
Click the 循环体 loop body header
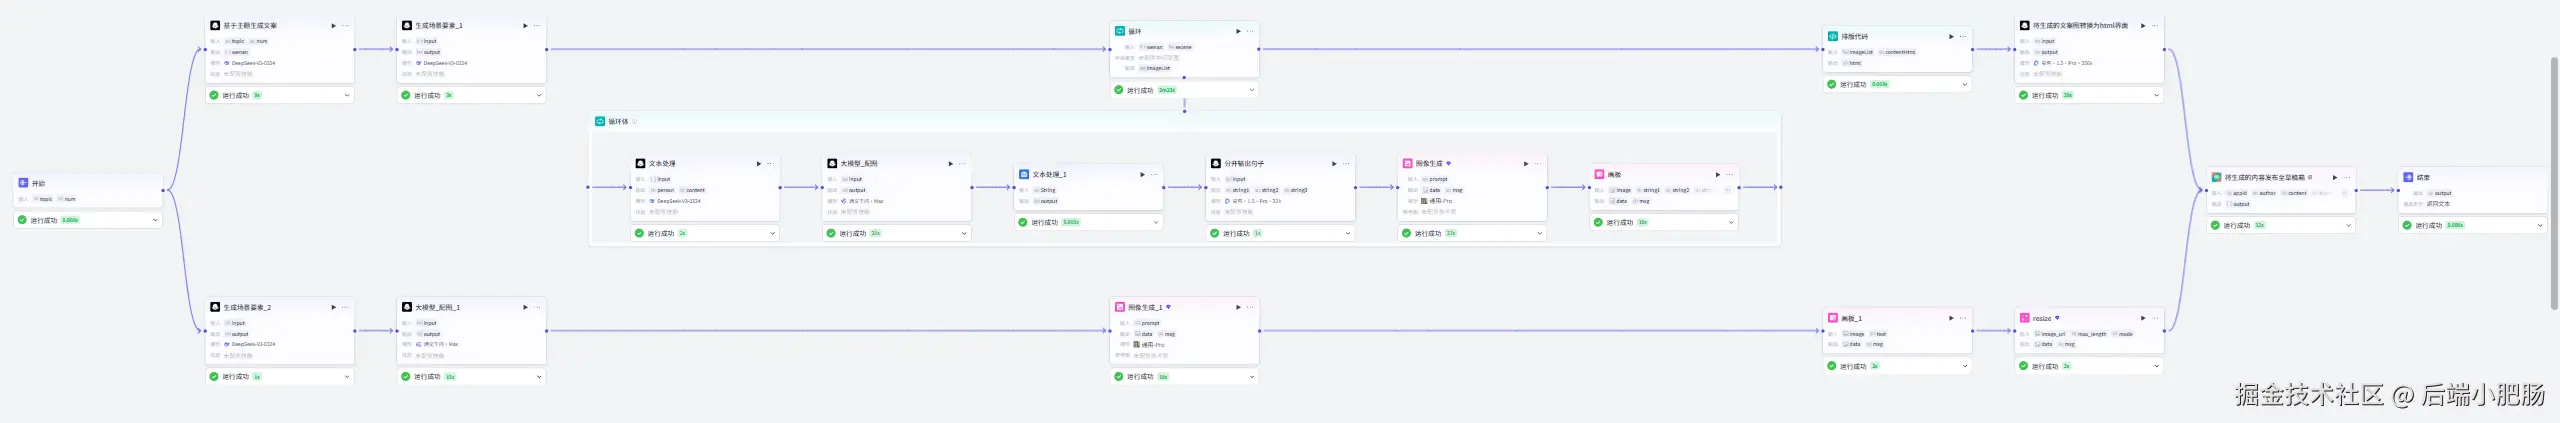pos(618,122)
